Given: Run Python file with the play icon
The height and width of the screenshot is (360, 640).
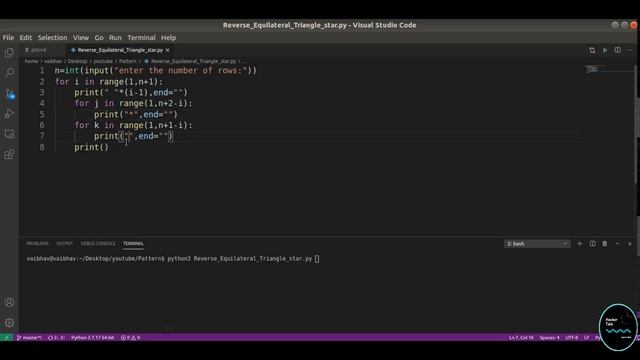Looking at the screenshot, I should tap(605, 50).
